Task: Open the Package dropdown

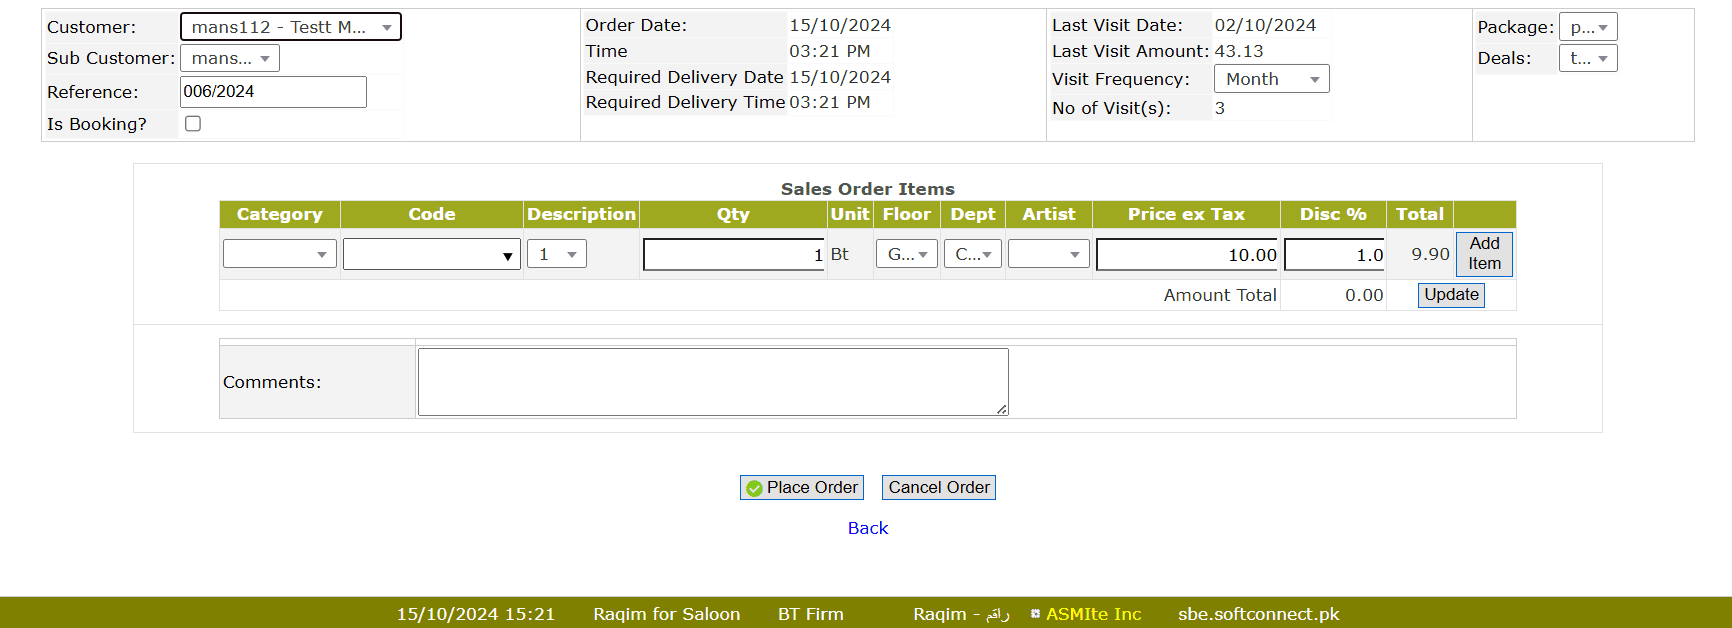Action: click(x=1587, y=28)
